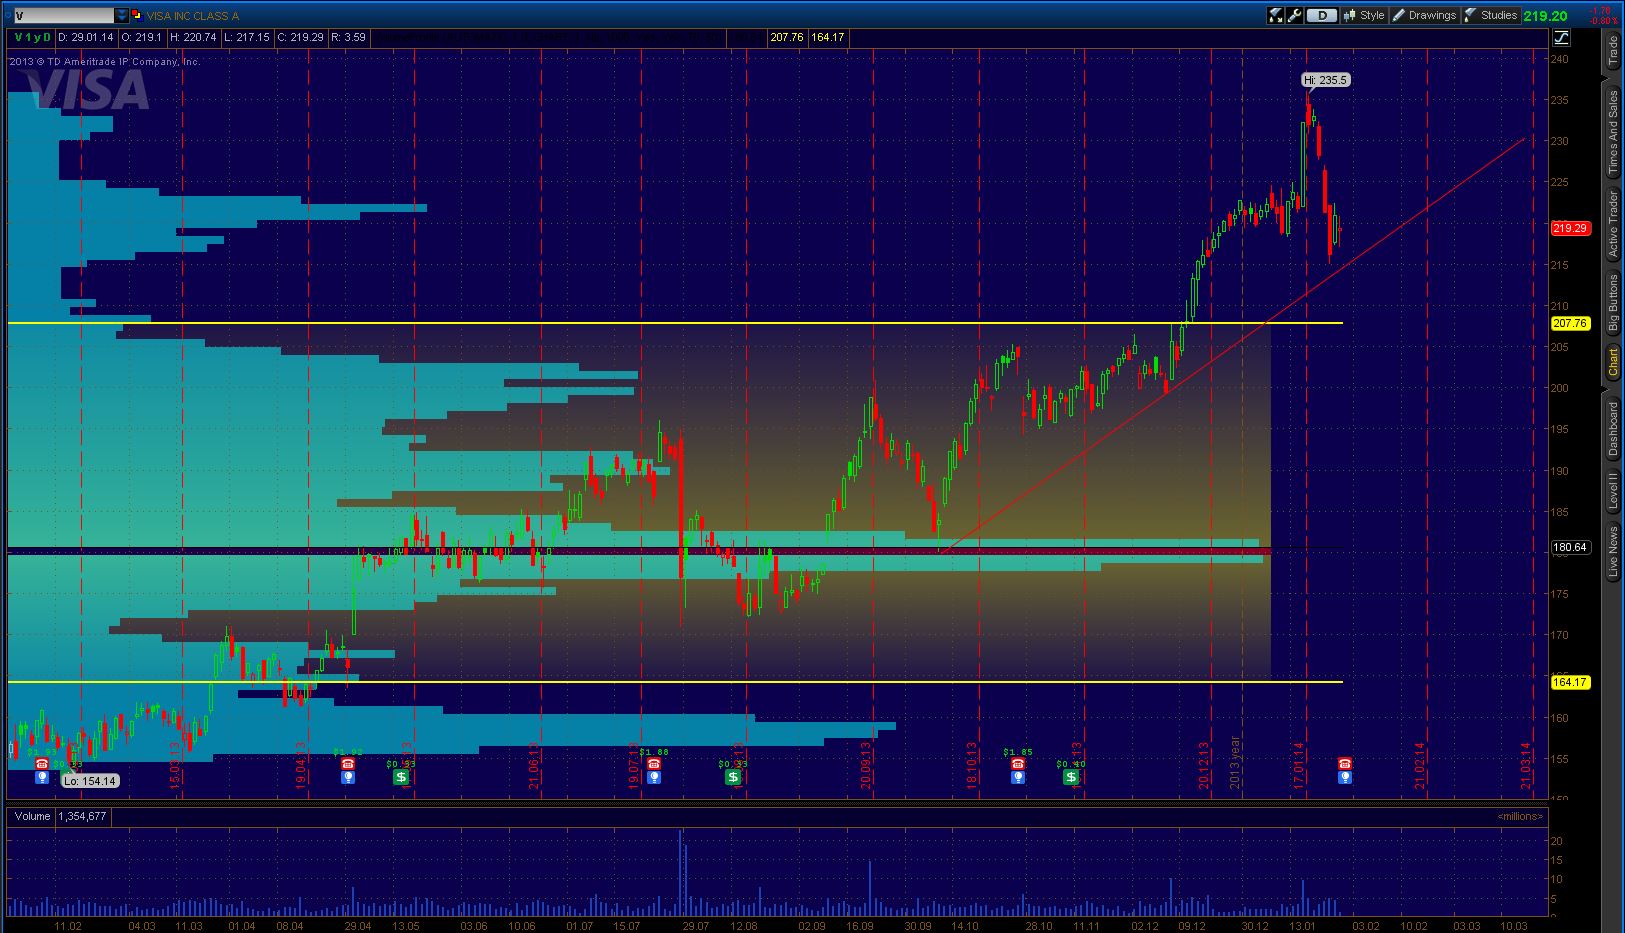Click the H: 220.74 high value
The width and height of the screenshot is (1625, 933).
[x=191, y=37]
